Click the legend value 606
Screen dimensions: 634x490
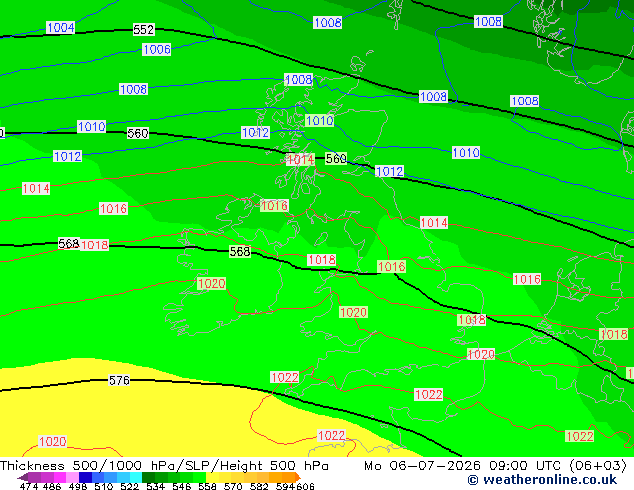(305, 486)
